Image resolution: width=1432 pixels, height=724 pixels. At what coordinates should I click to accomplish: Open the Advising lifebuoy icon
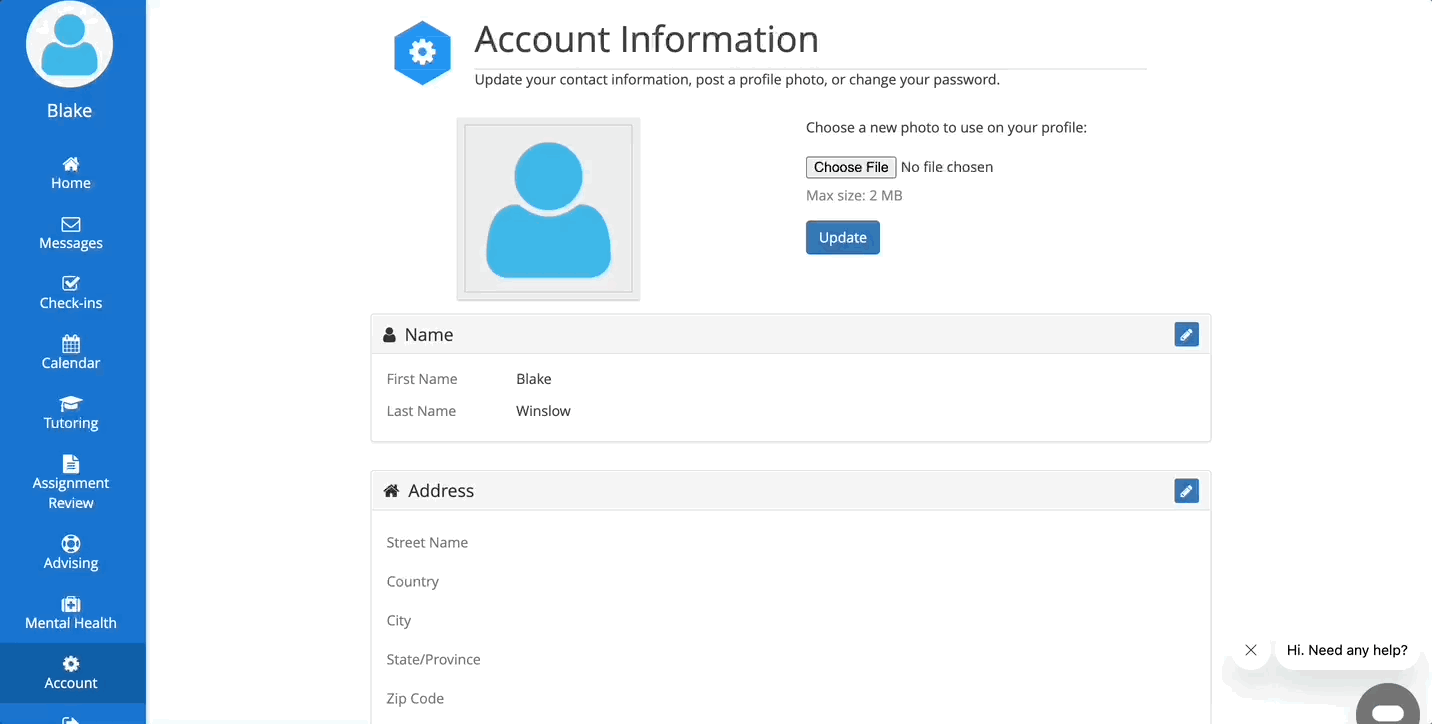click(x=70, y=544)
